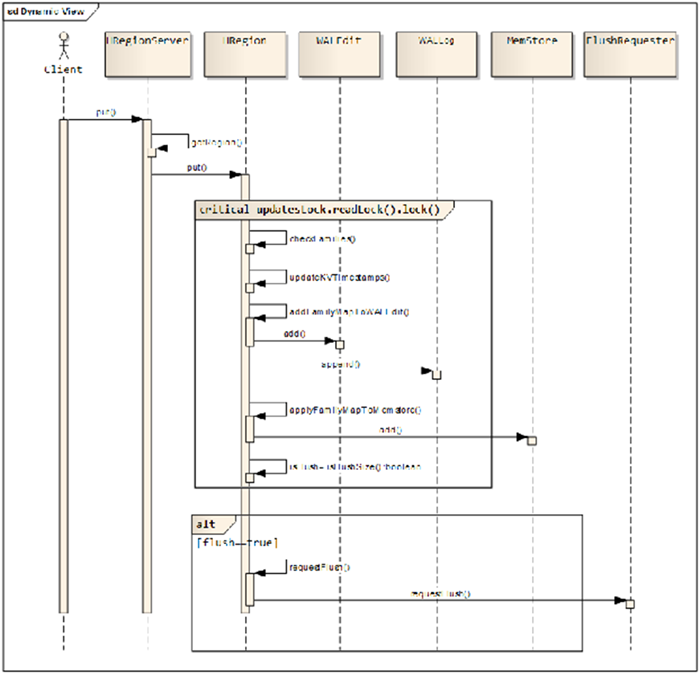Click the HRegionServer lifeline box
700x674 pixels.
click(147, 55)
